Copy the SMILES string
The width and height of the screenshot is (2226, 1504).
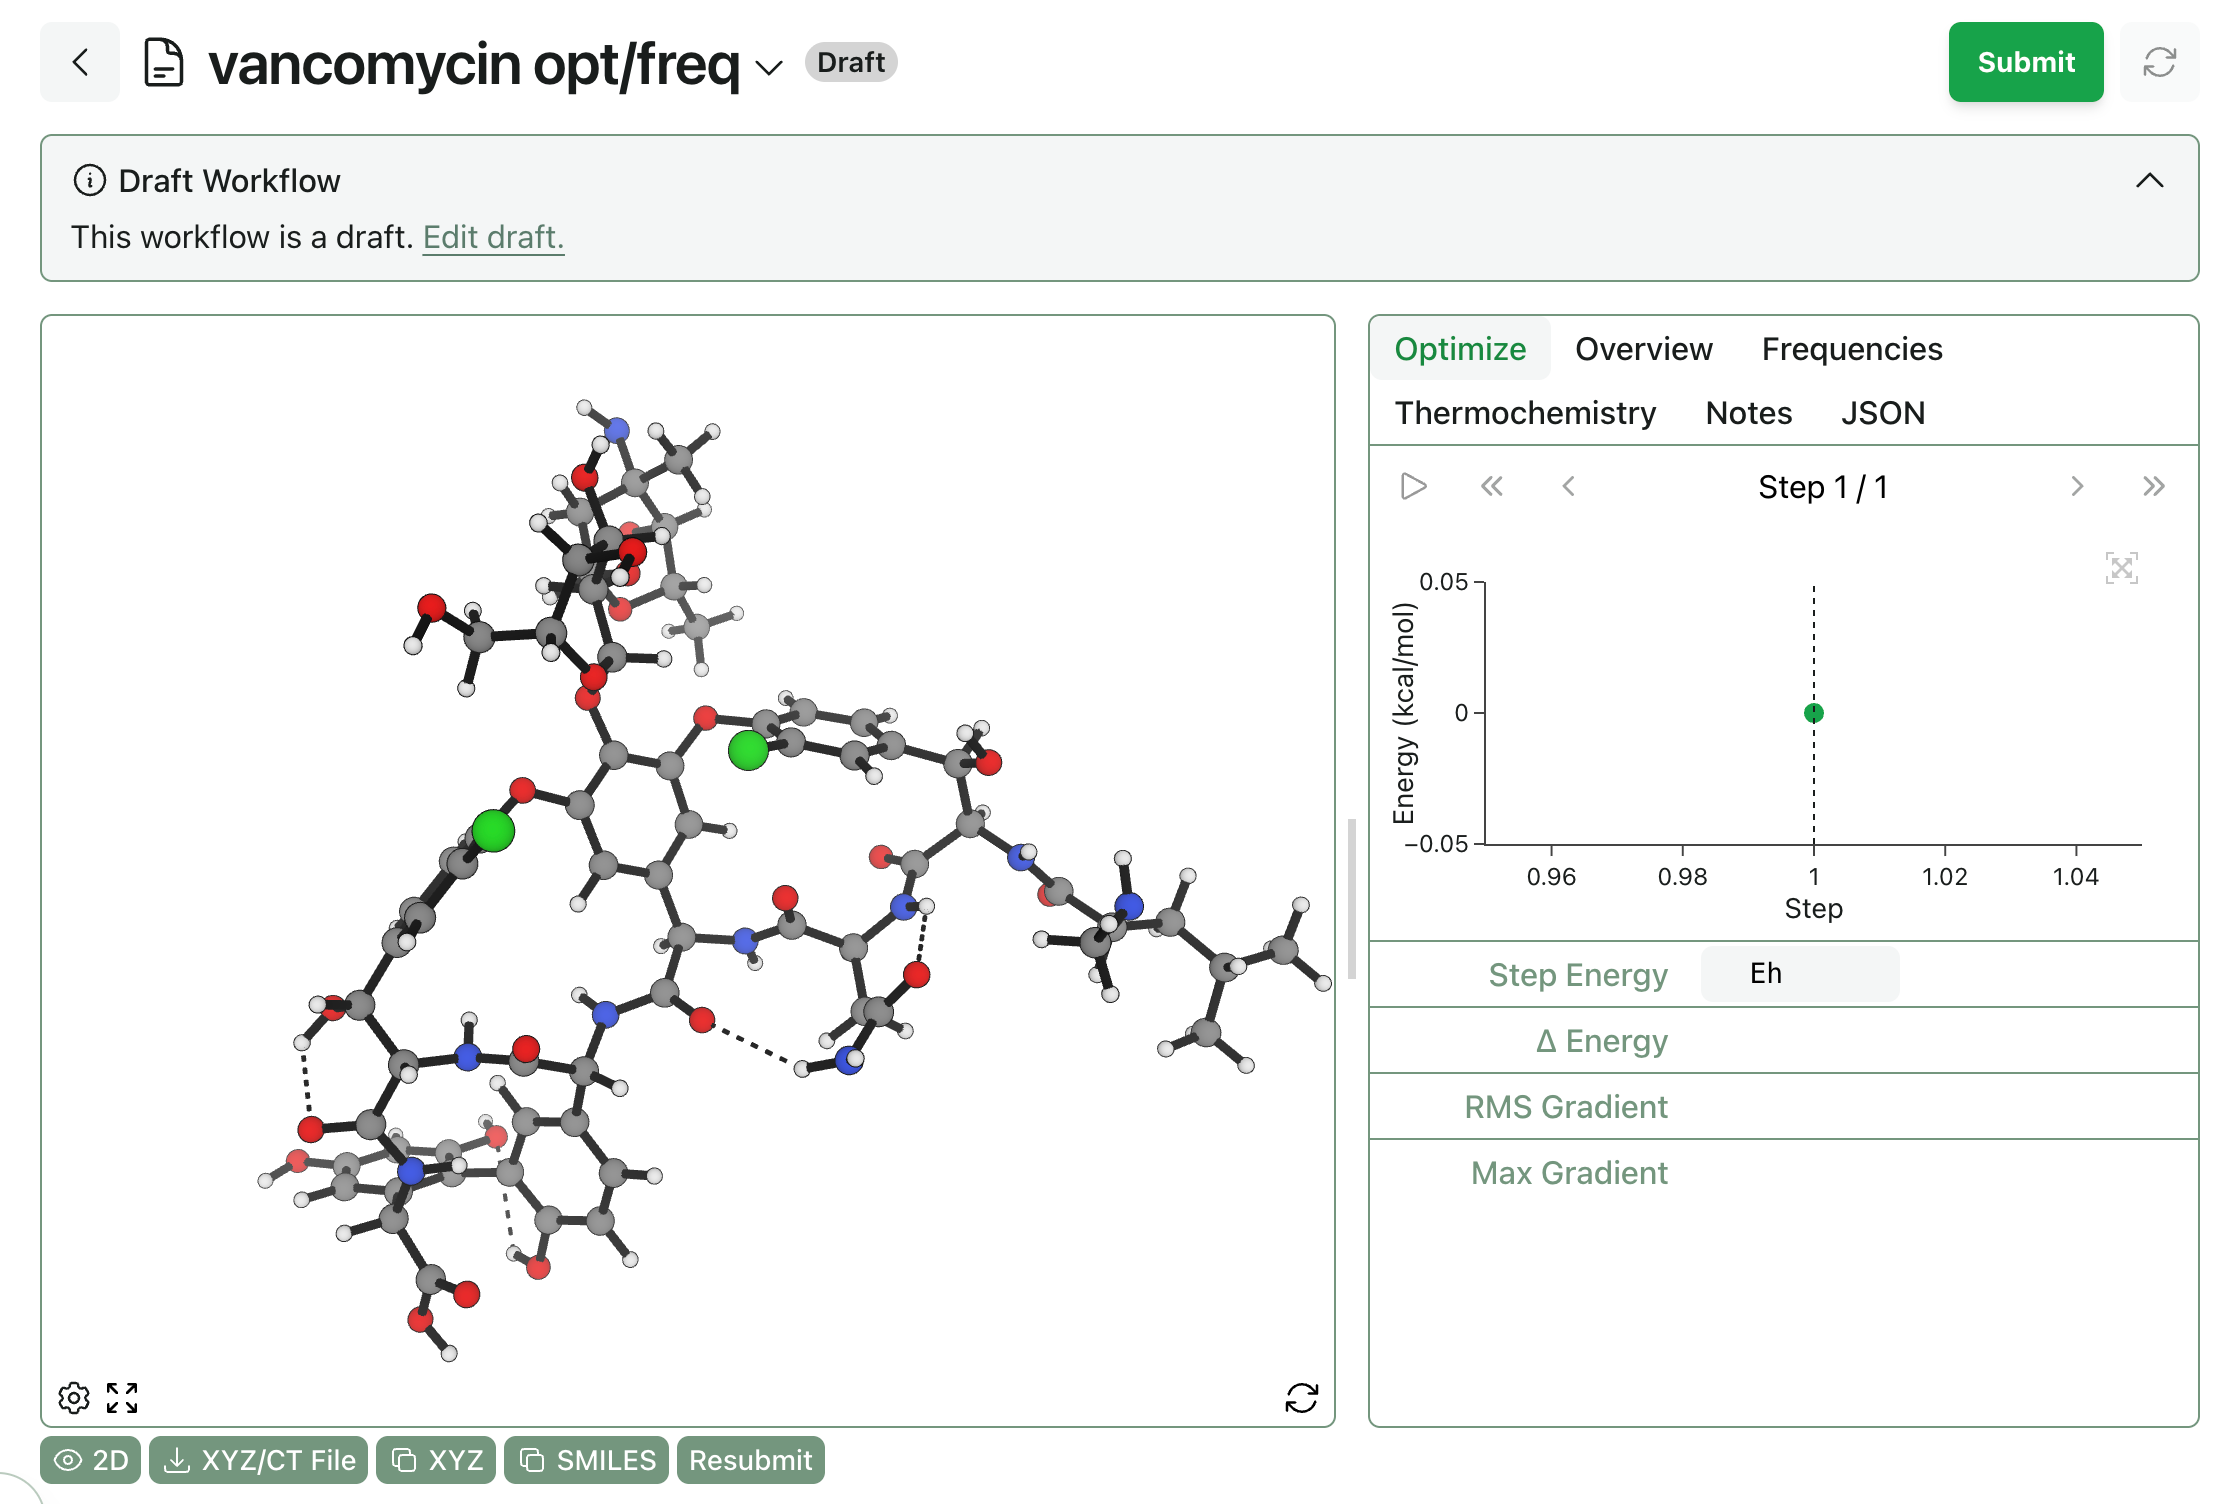[x=587, y=1460]
